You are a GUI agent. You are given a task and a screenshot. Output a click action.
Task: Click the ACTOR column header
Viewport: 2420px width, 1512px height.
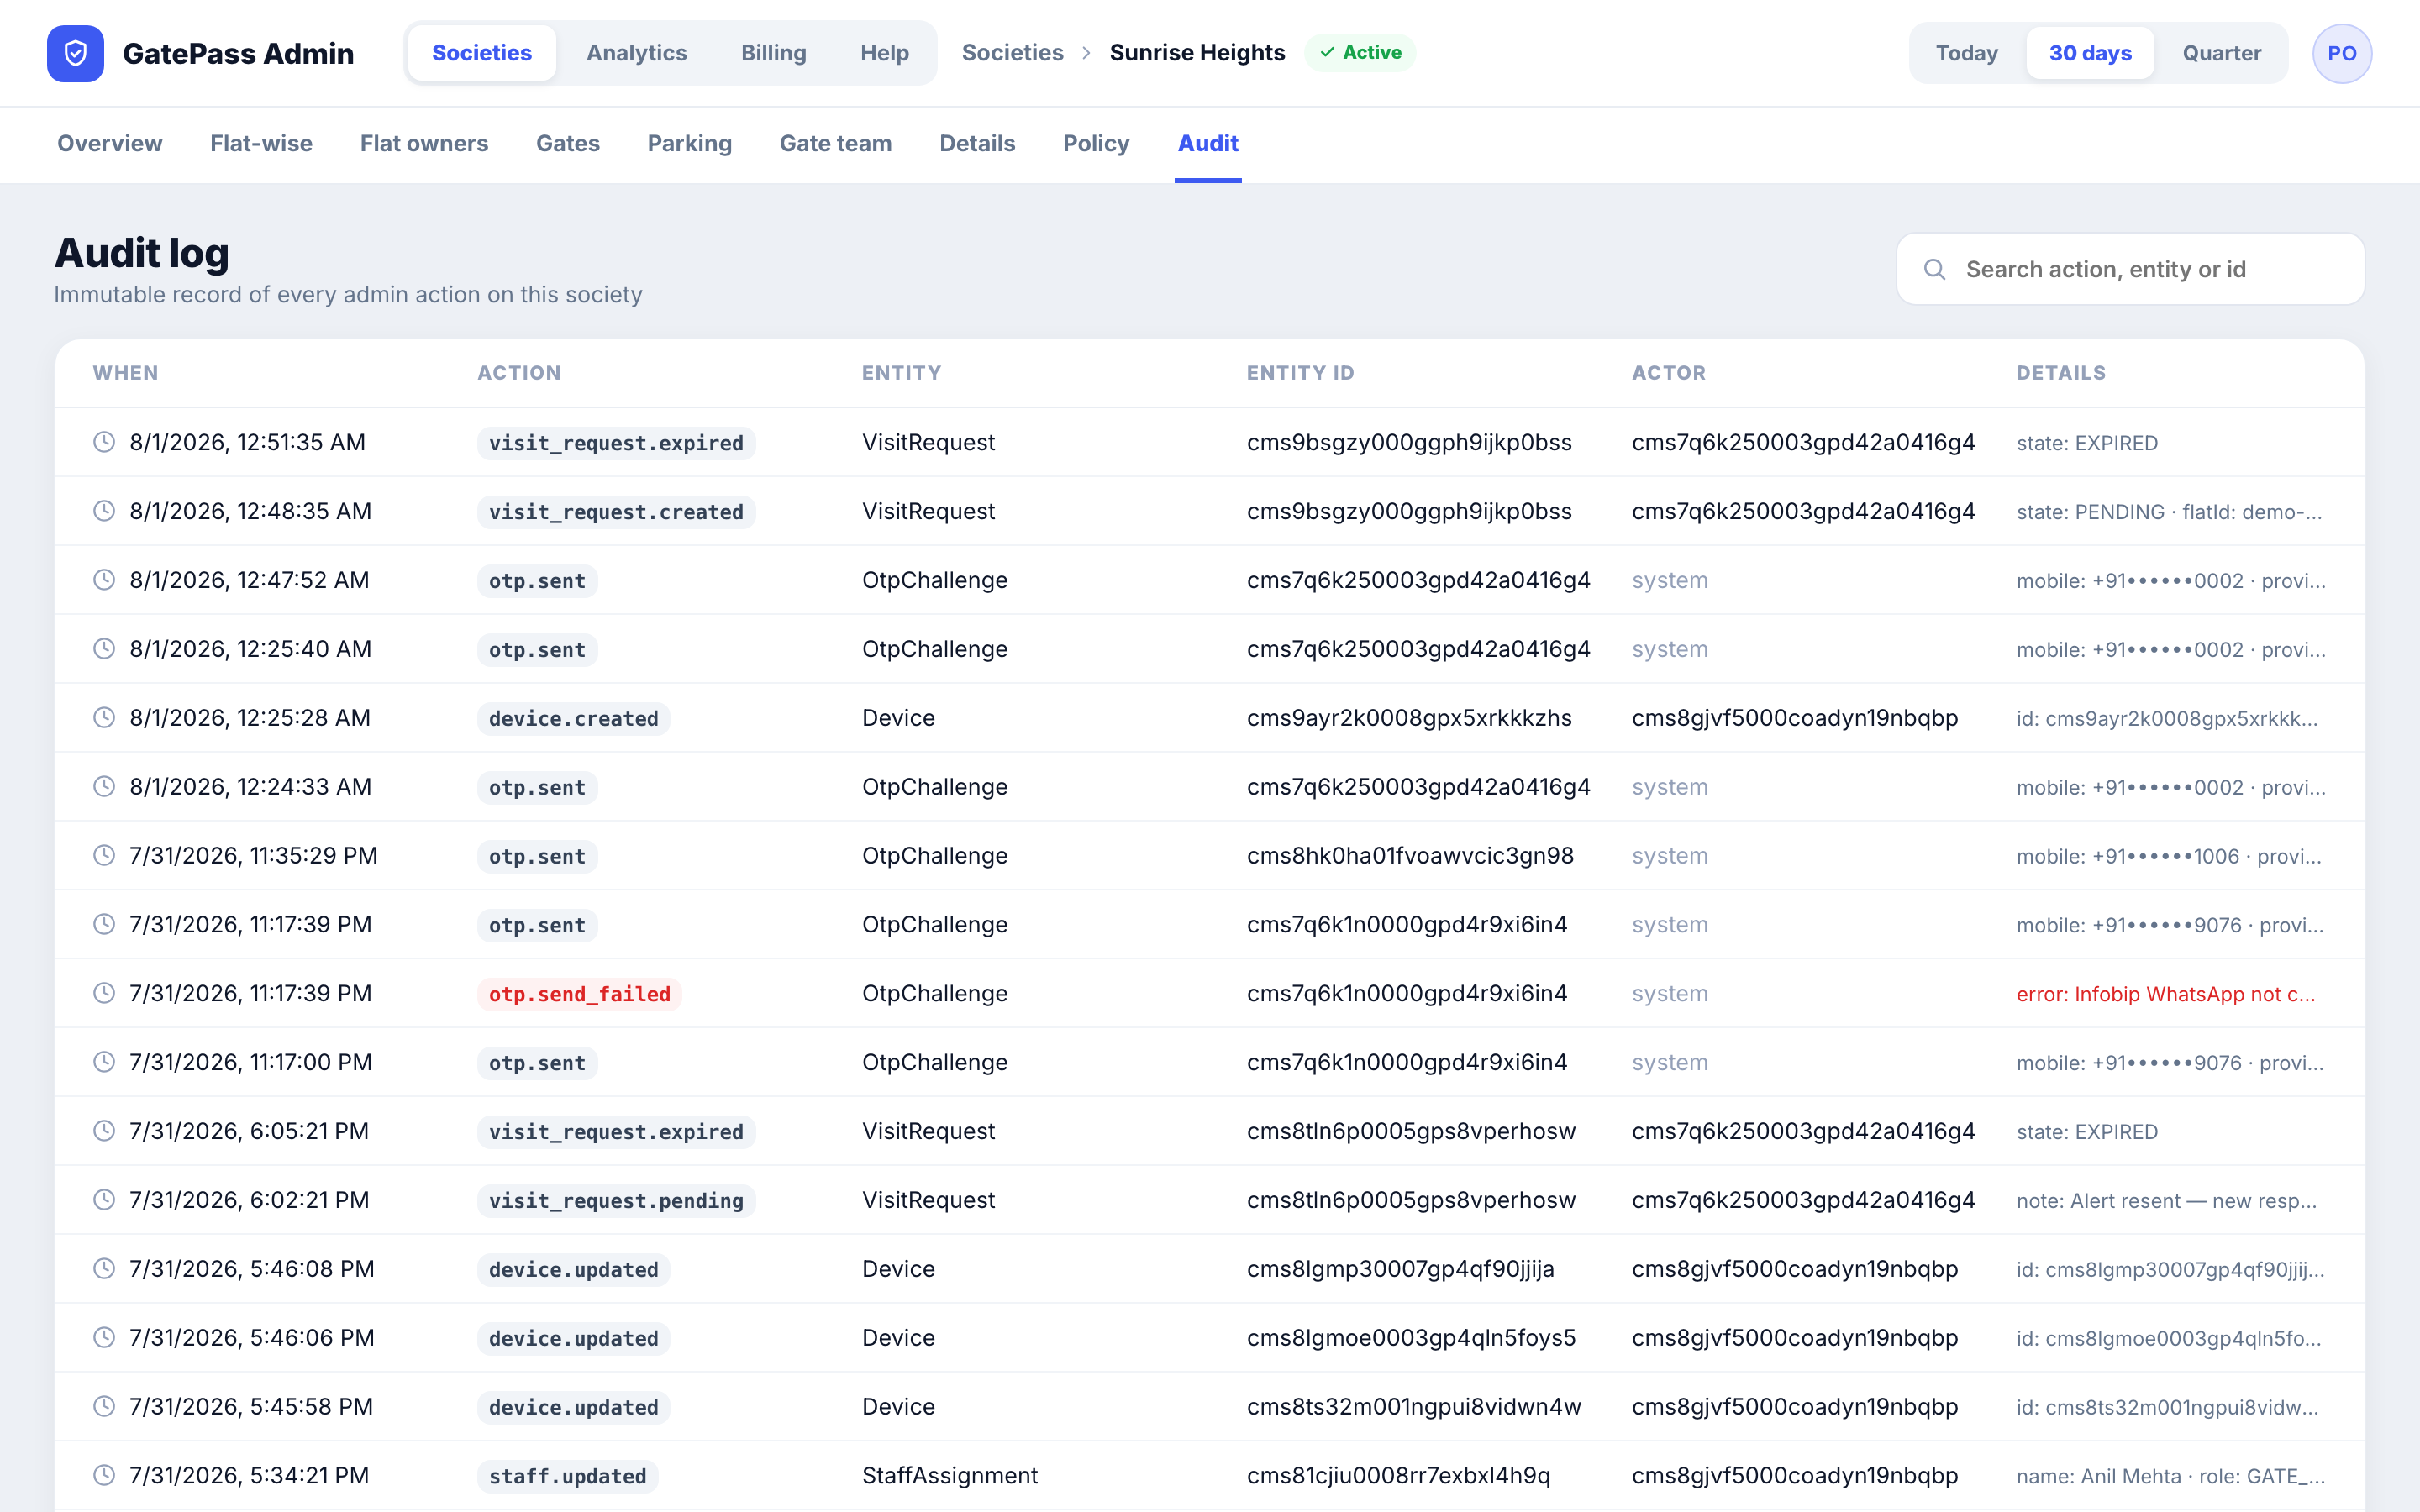coord(1669,373)
